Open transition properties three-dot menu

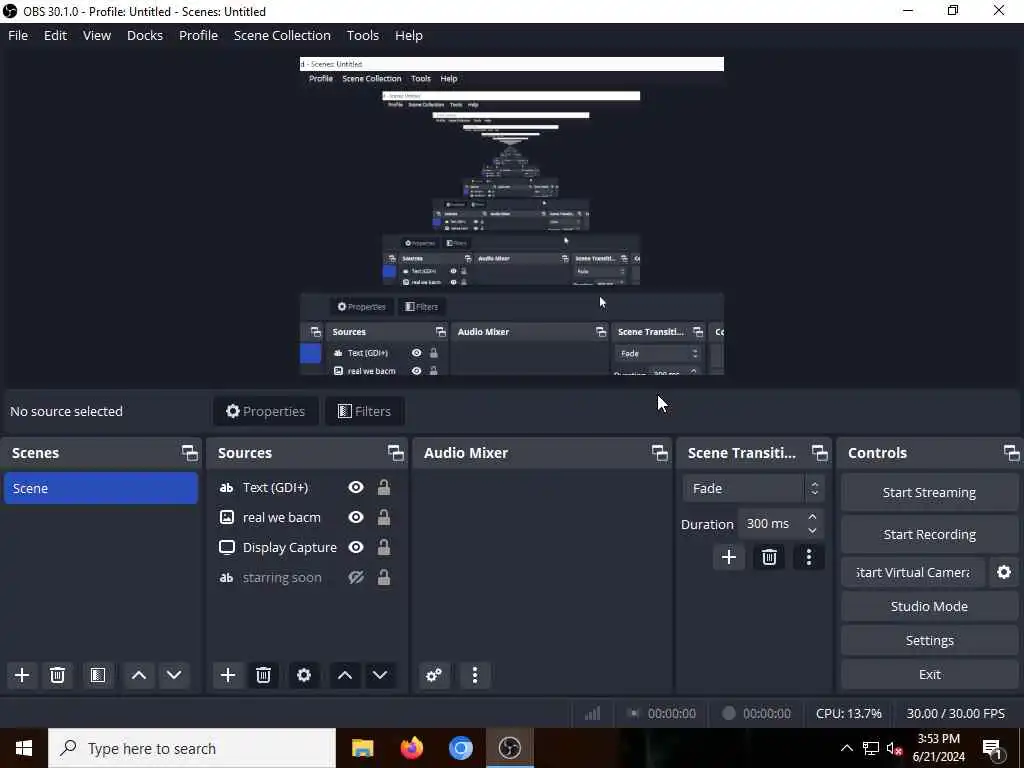pyautogui.click(x=809, y=557)
